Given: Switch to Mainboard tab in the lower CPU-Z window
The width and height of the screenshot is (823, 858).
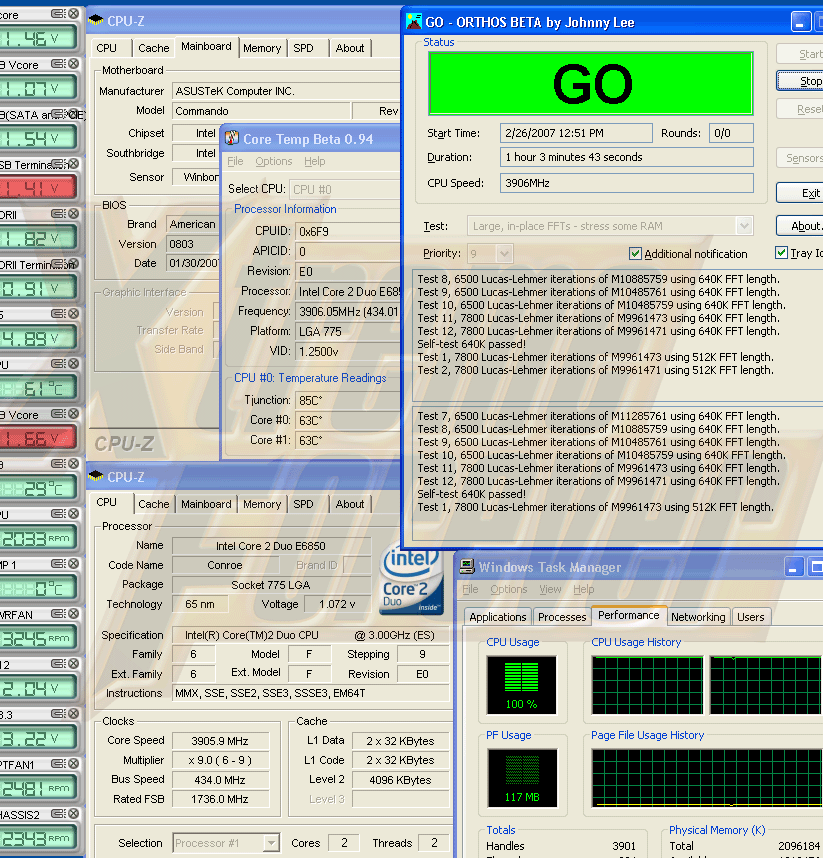Looking at the screenshot, I should (x=206, y=504).
